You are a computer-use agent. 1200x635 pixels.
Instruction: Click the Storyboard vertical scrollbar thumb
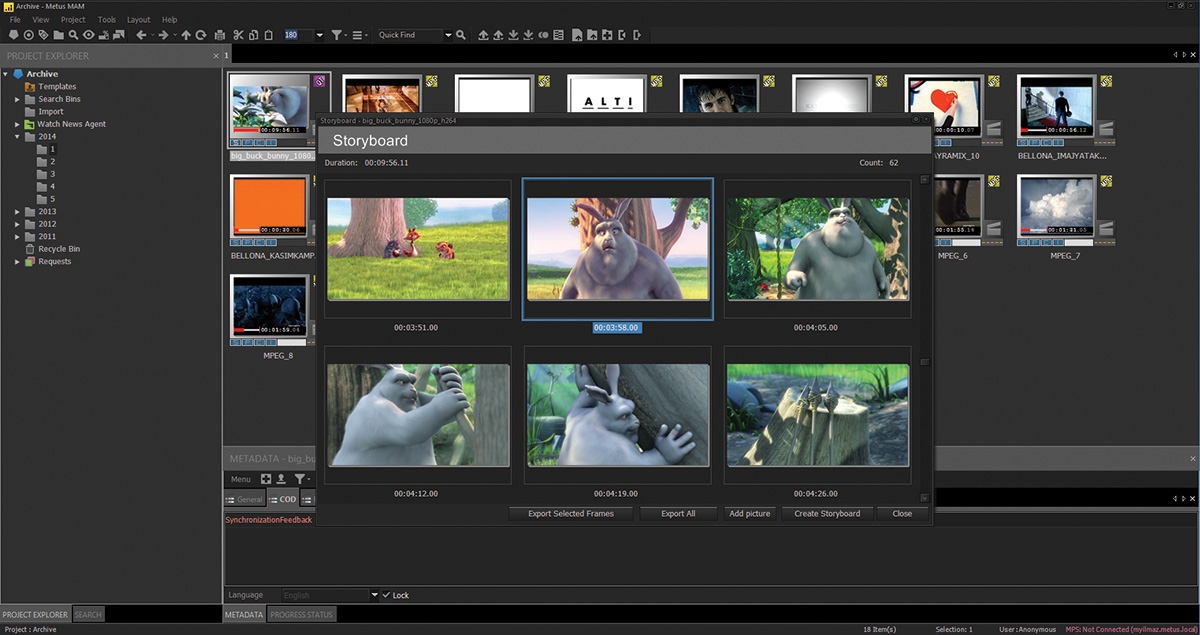coord(925,362)
